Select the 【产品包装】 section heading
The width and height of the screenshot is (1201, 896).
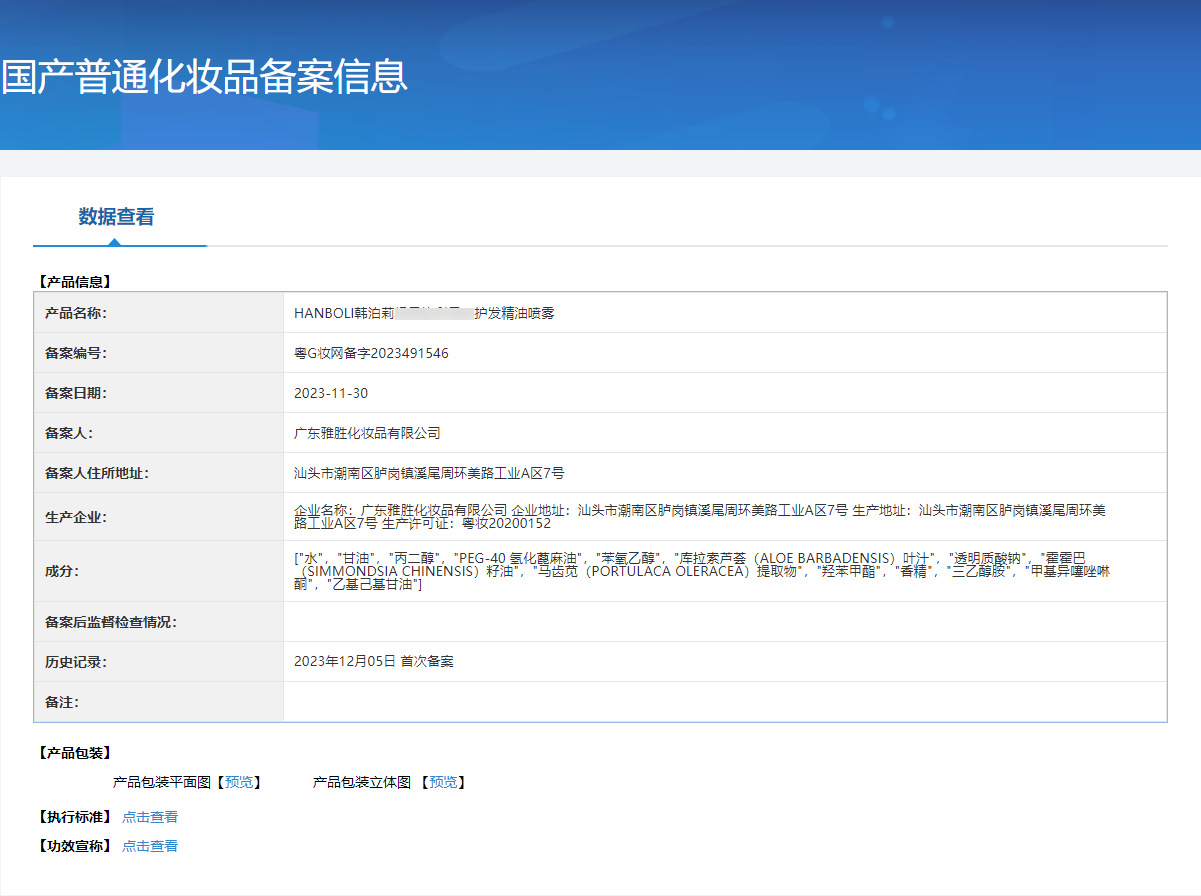pos(74,753)
